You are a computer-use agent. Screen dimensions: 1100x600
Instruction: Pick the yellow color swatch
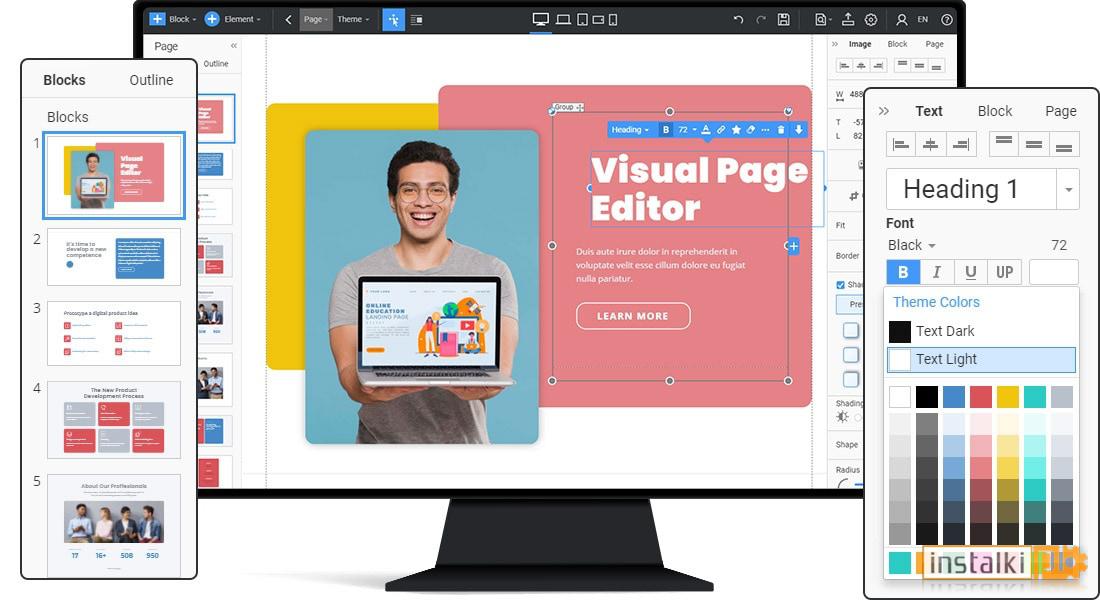1007,397
